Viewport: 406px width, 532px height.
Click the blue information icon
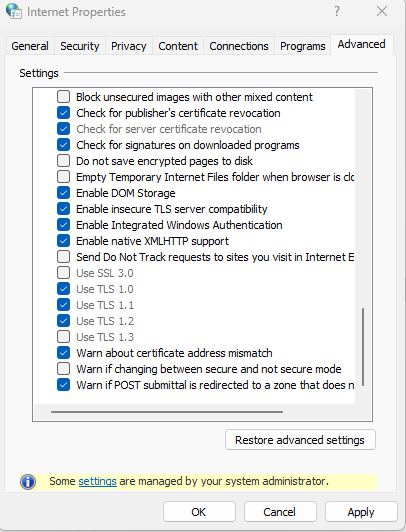28,482
